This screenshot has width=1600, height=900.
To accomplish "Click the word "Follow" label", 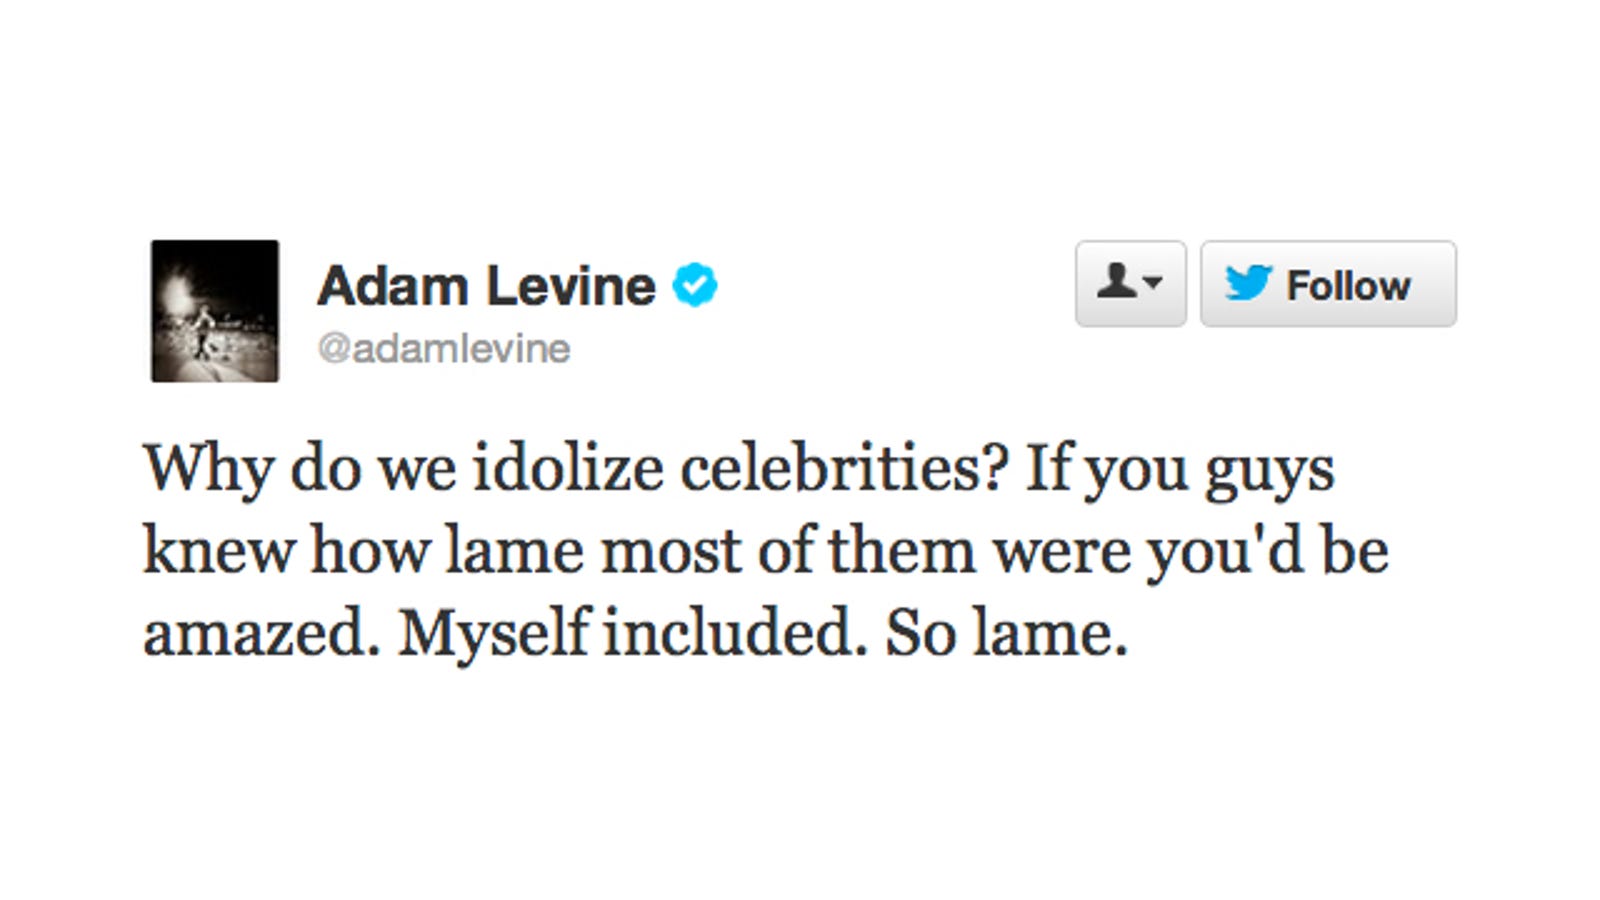I will click(x=1348, y=286).
